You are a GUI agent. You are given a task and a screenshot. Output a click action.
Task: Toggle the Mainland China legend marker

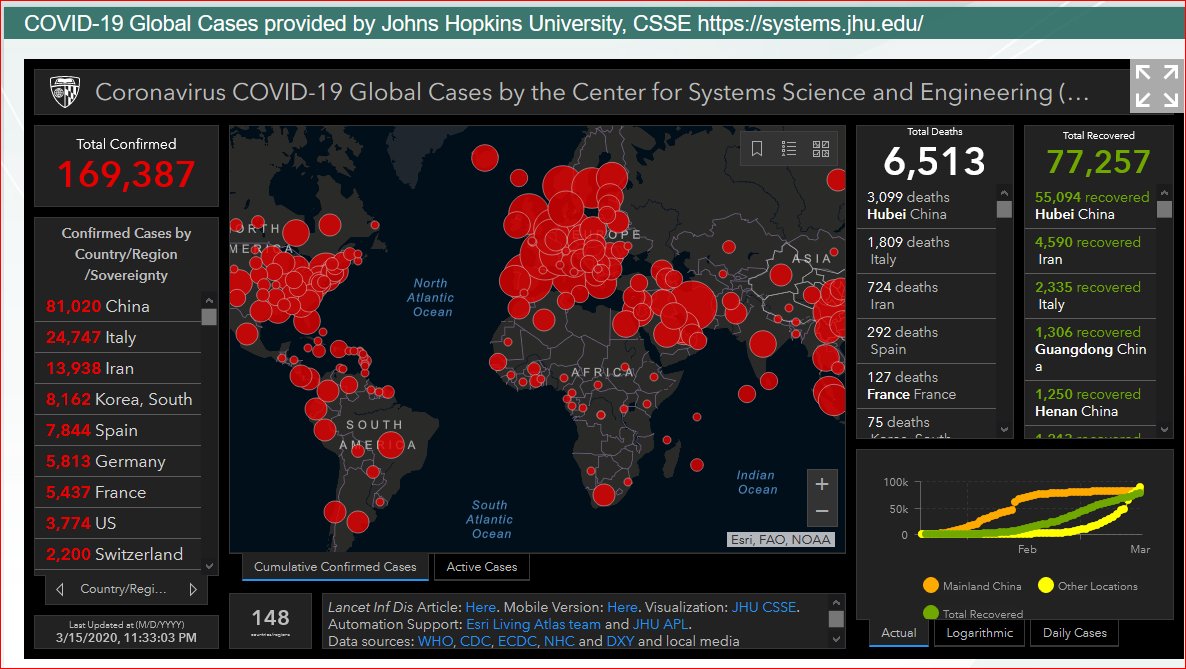click(x=931, y=585)
